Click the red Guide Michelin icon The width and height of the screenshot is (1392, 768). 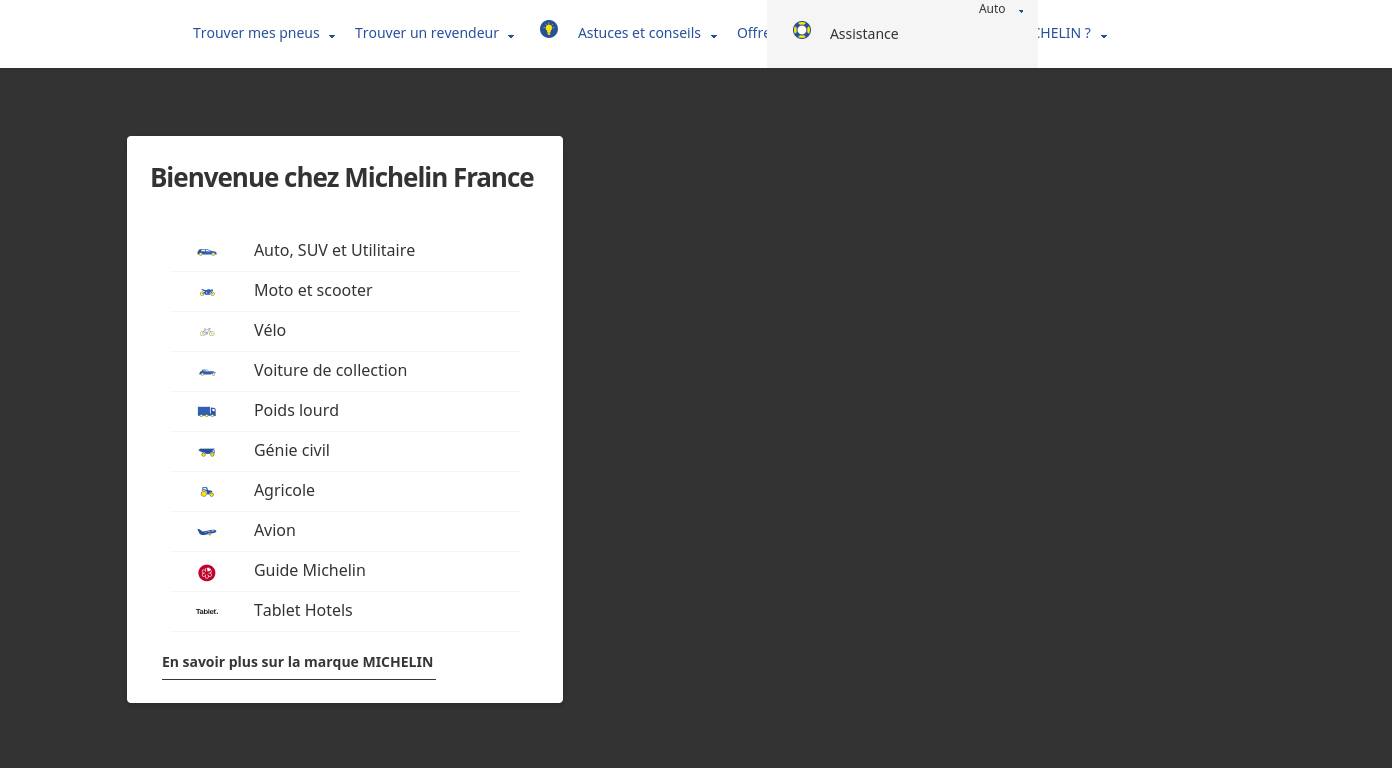tap(207, 572)
